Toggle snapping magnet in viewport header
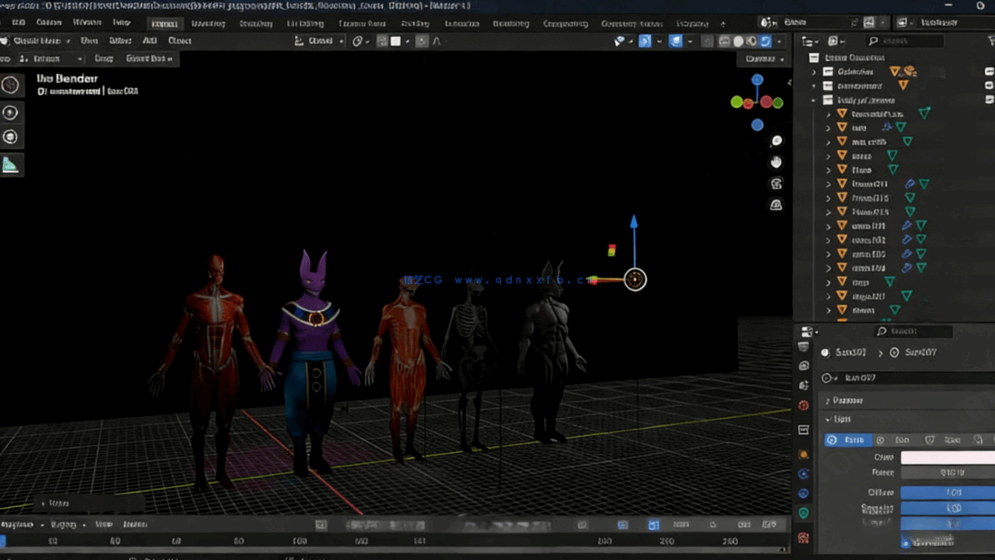Image resolution: width=995 pixels, height=560 pixels. pyautogui.click(x=382, y=41)
